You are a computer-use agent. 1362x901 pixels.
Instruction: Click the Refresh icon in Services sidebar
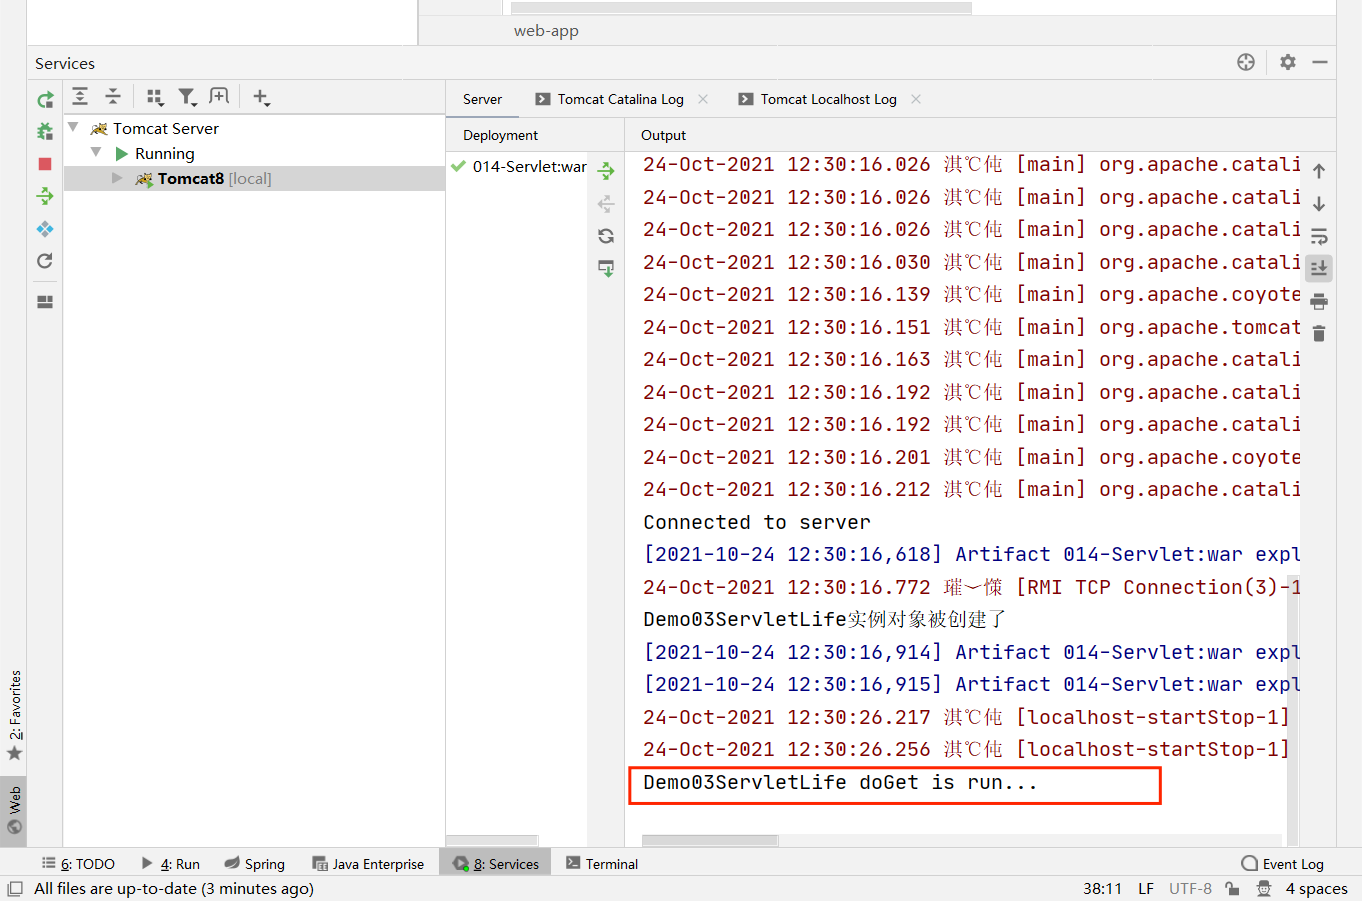tap(45, 261)
